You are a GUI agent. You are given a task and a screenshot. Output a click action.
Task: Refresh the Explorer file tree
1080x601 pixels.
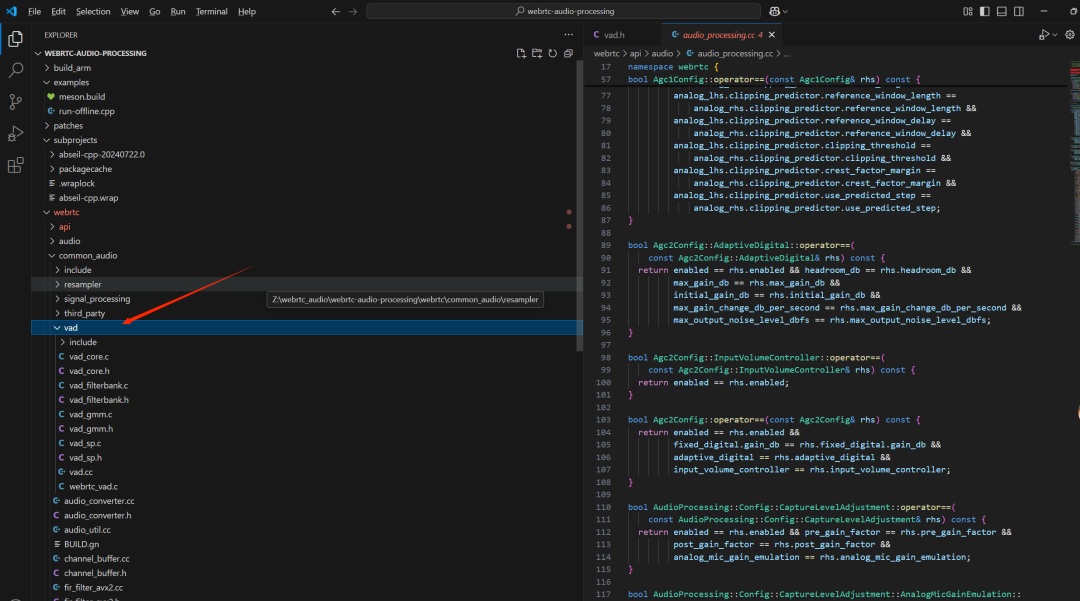point(552,53)
